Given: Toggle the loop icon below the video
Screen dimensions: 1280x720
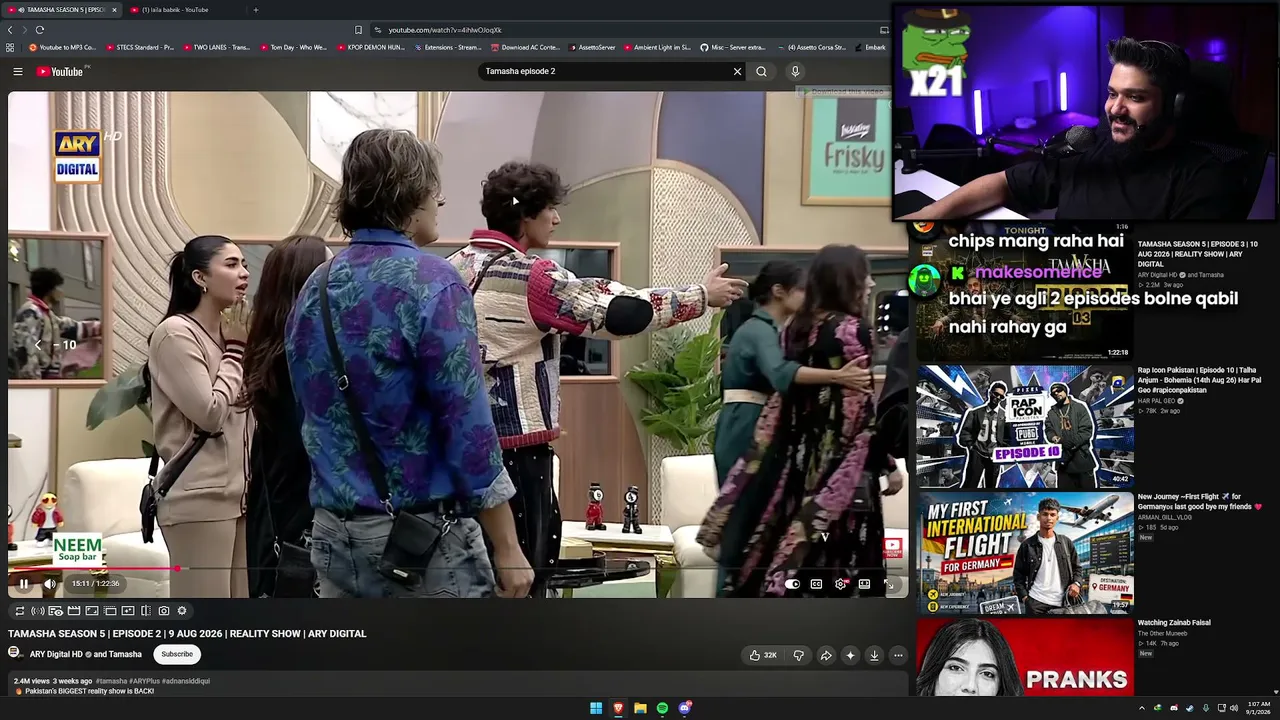Looking at the screenshot, I should click(19, 611).
